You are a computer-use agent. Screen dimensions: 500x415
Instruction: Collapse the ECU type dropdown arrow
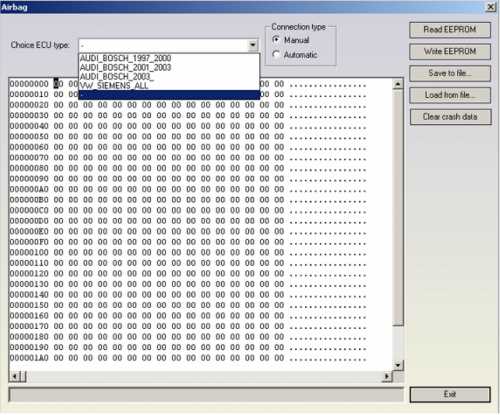(x=252, y=45)
